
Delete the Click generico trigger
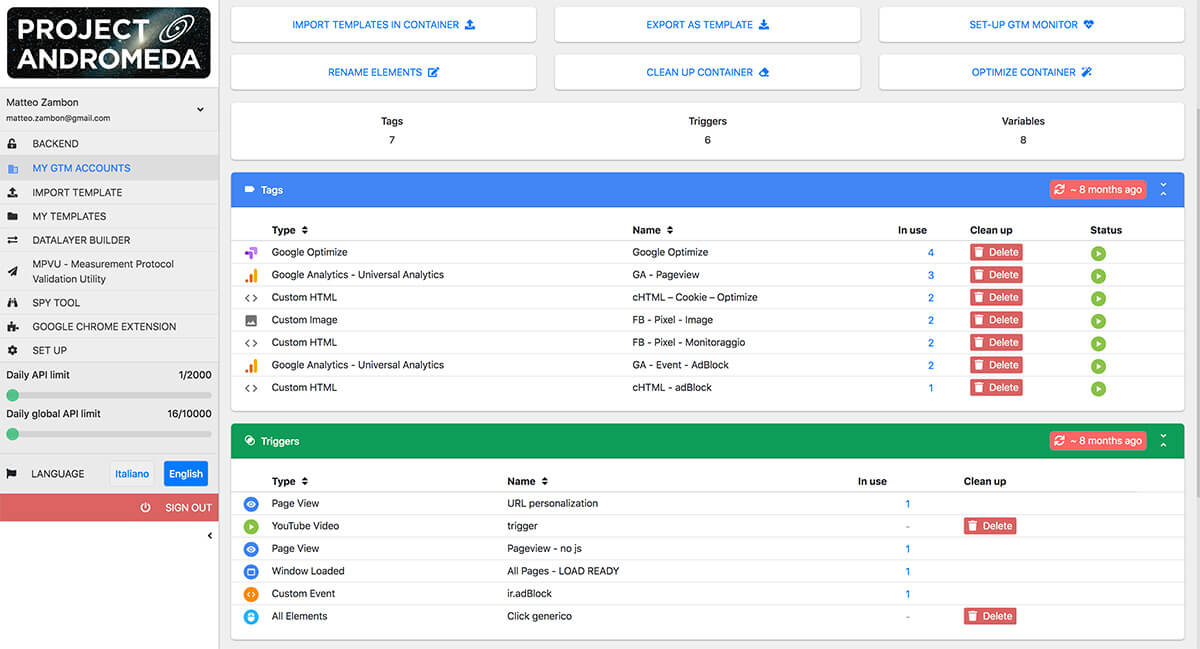pyautogui.click(x=990, y=616)
